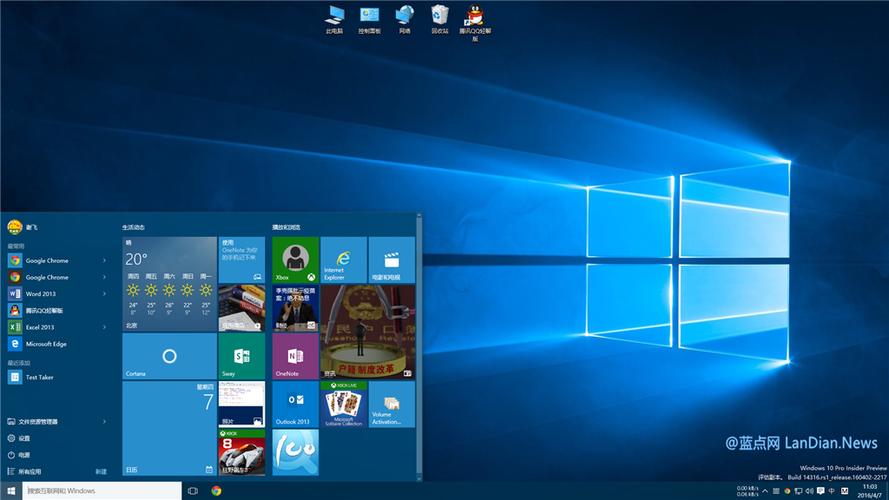This screenshot has height=500, width=889.
Task: Launch Outlook 2013 tile
Action: pos(295,404)
